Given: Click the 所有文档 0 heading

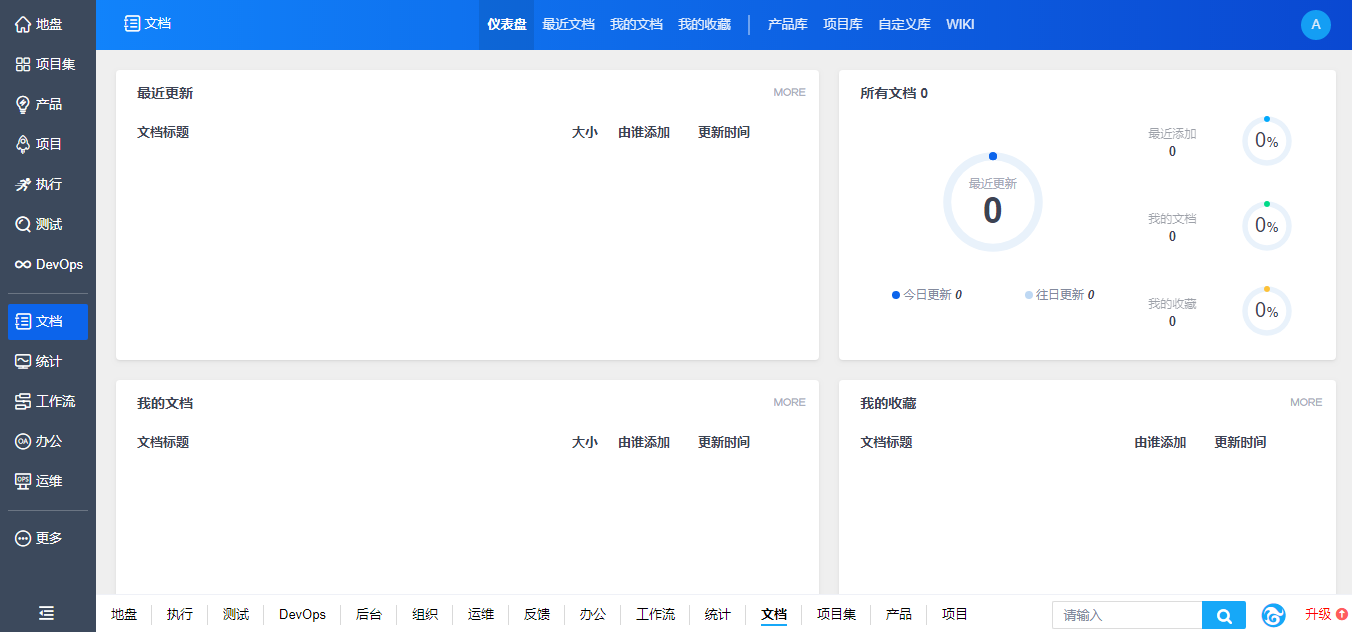Looking at the screenshot, I should coord(894,93).
